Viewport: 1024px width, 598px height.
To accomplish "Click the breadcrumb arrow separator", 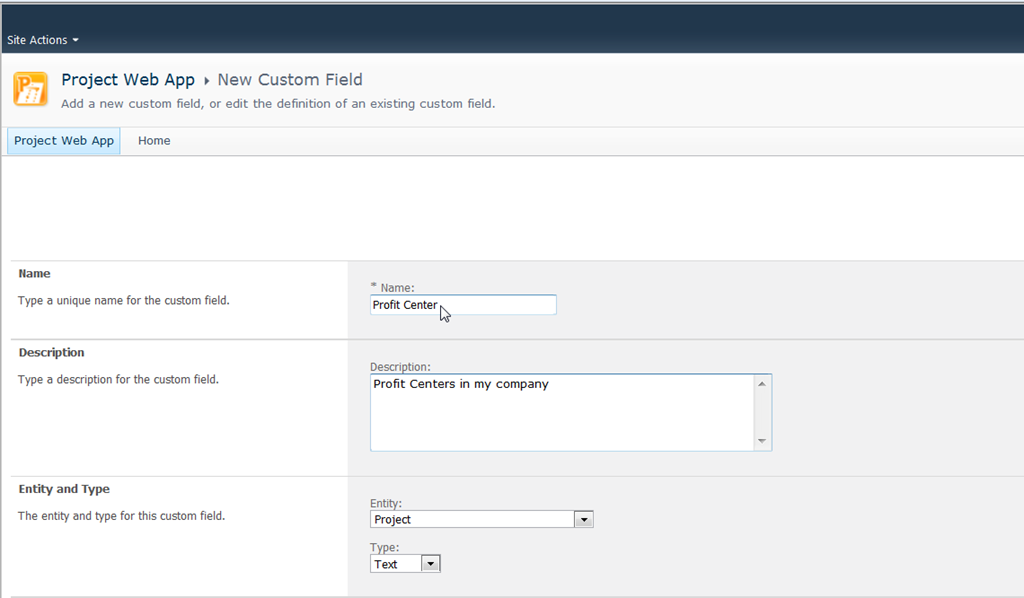I will [x=206, y=81].
